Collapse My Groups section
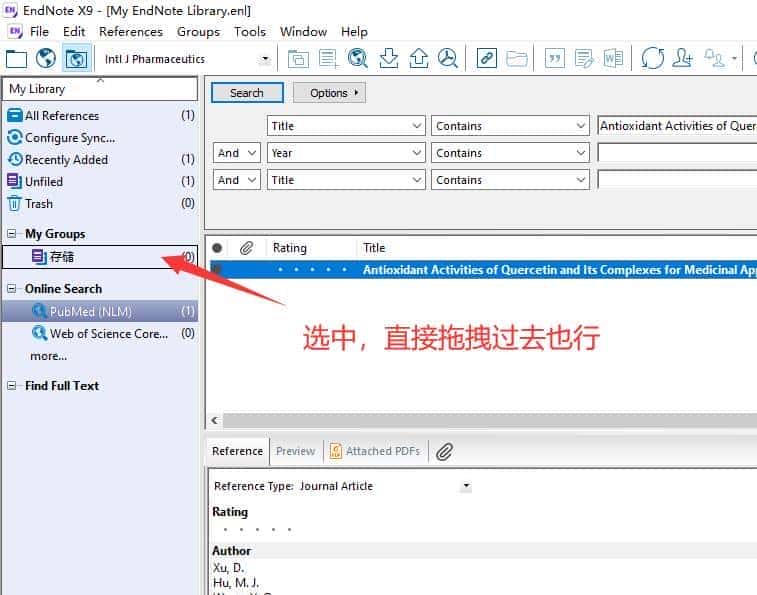 click(x=12, y=234)
